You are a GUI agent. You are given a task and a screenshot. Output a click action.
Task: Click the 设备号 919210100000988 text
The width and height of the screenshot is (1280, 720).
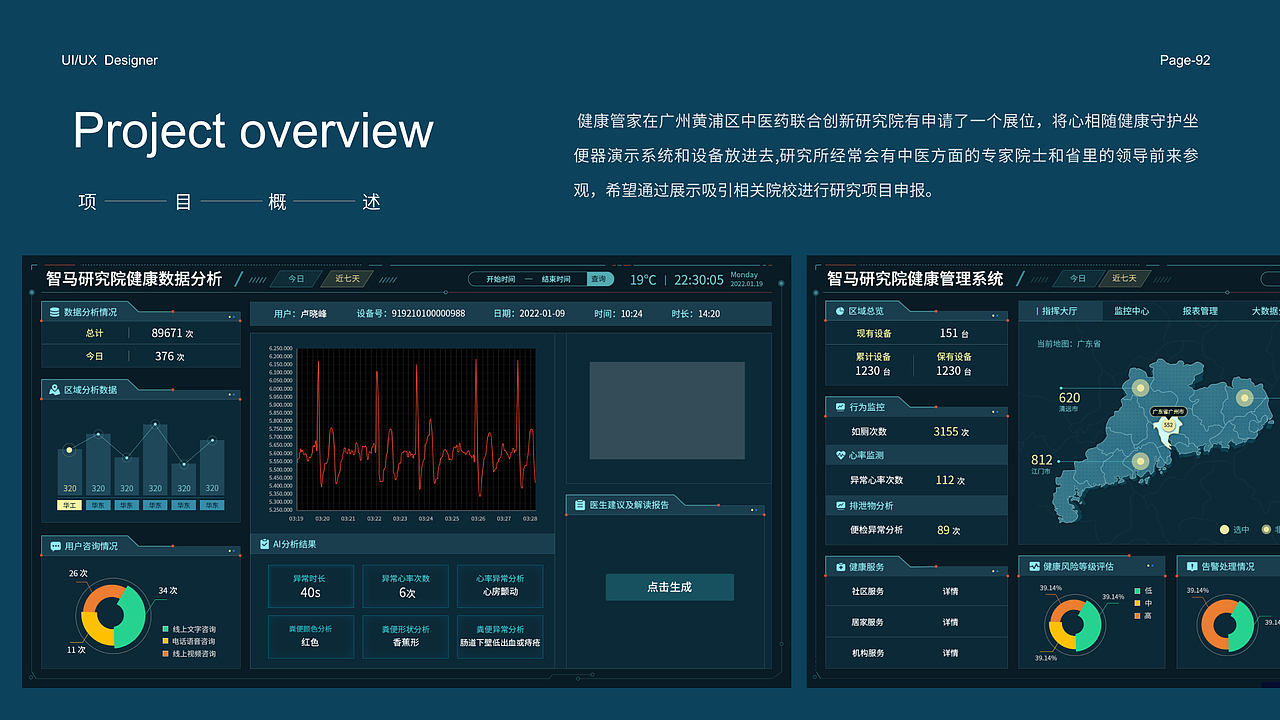coord(411,314)
